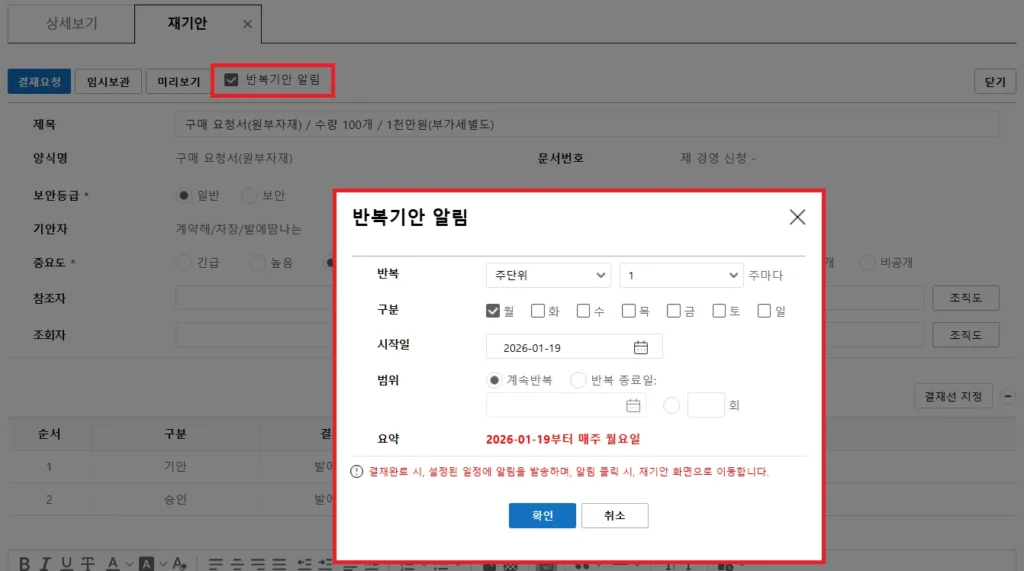The height and width of the screenshot is (571, 1024).
Task: Close the 반복기안 알림 dialog with X
Action: point(797,217)
